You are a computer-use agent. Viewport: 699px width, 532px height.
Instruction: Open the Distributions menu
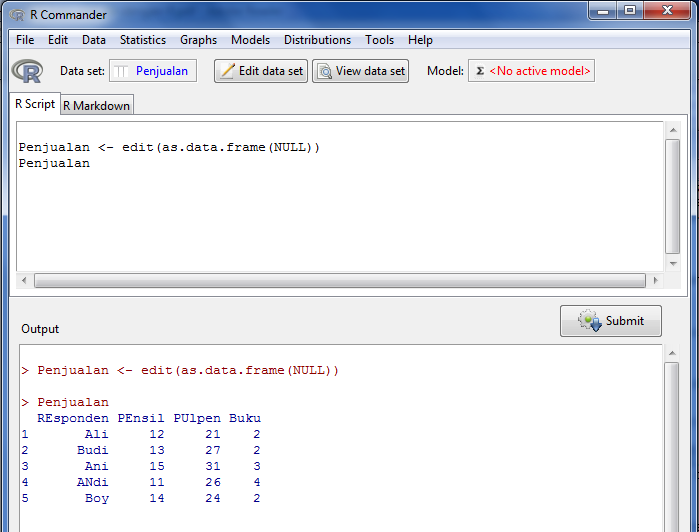317,40
